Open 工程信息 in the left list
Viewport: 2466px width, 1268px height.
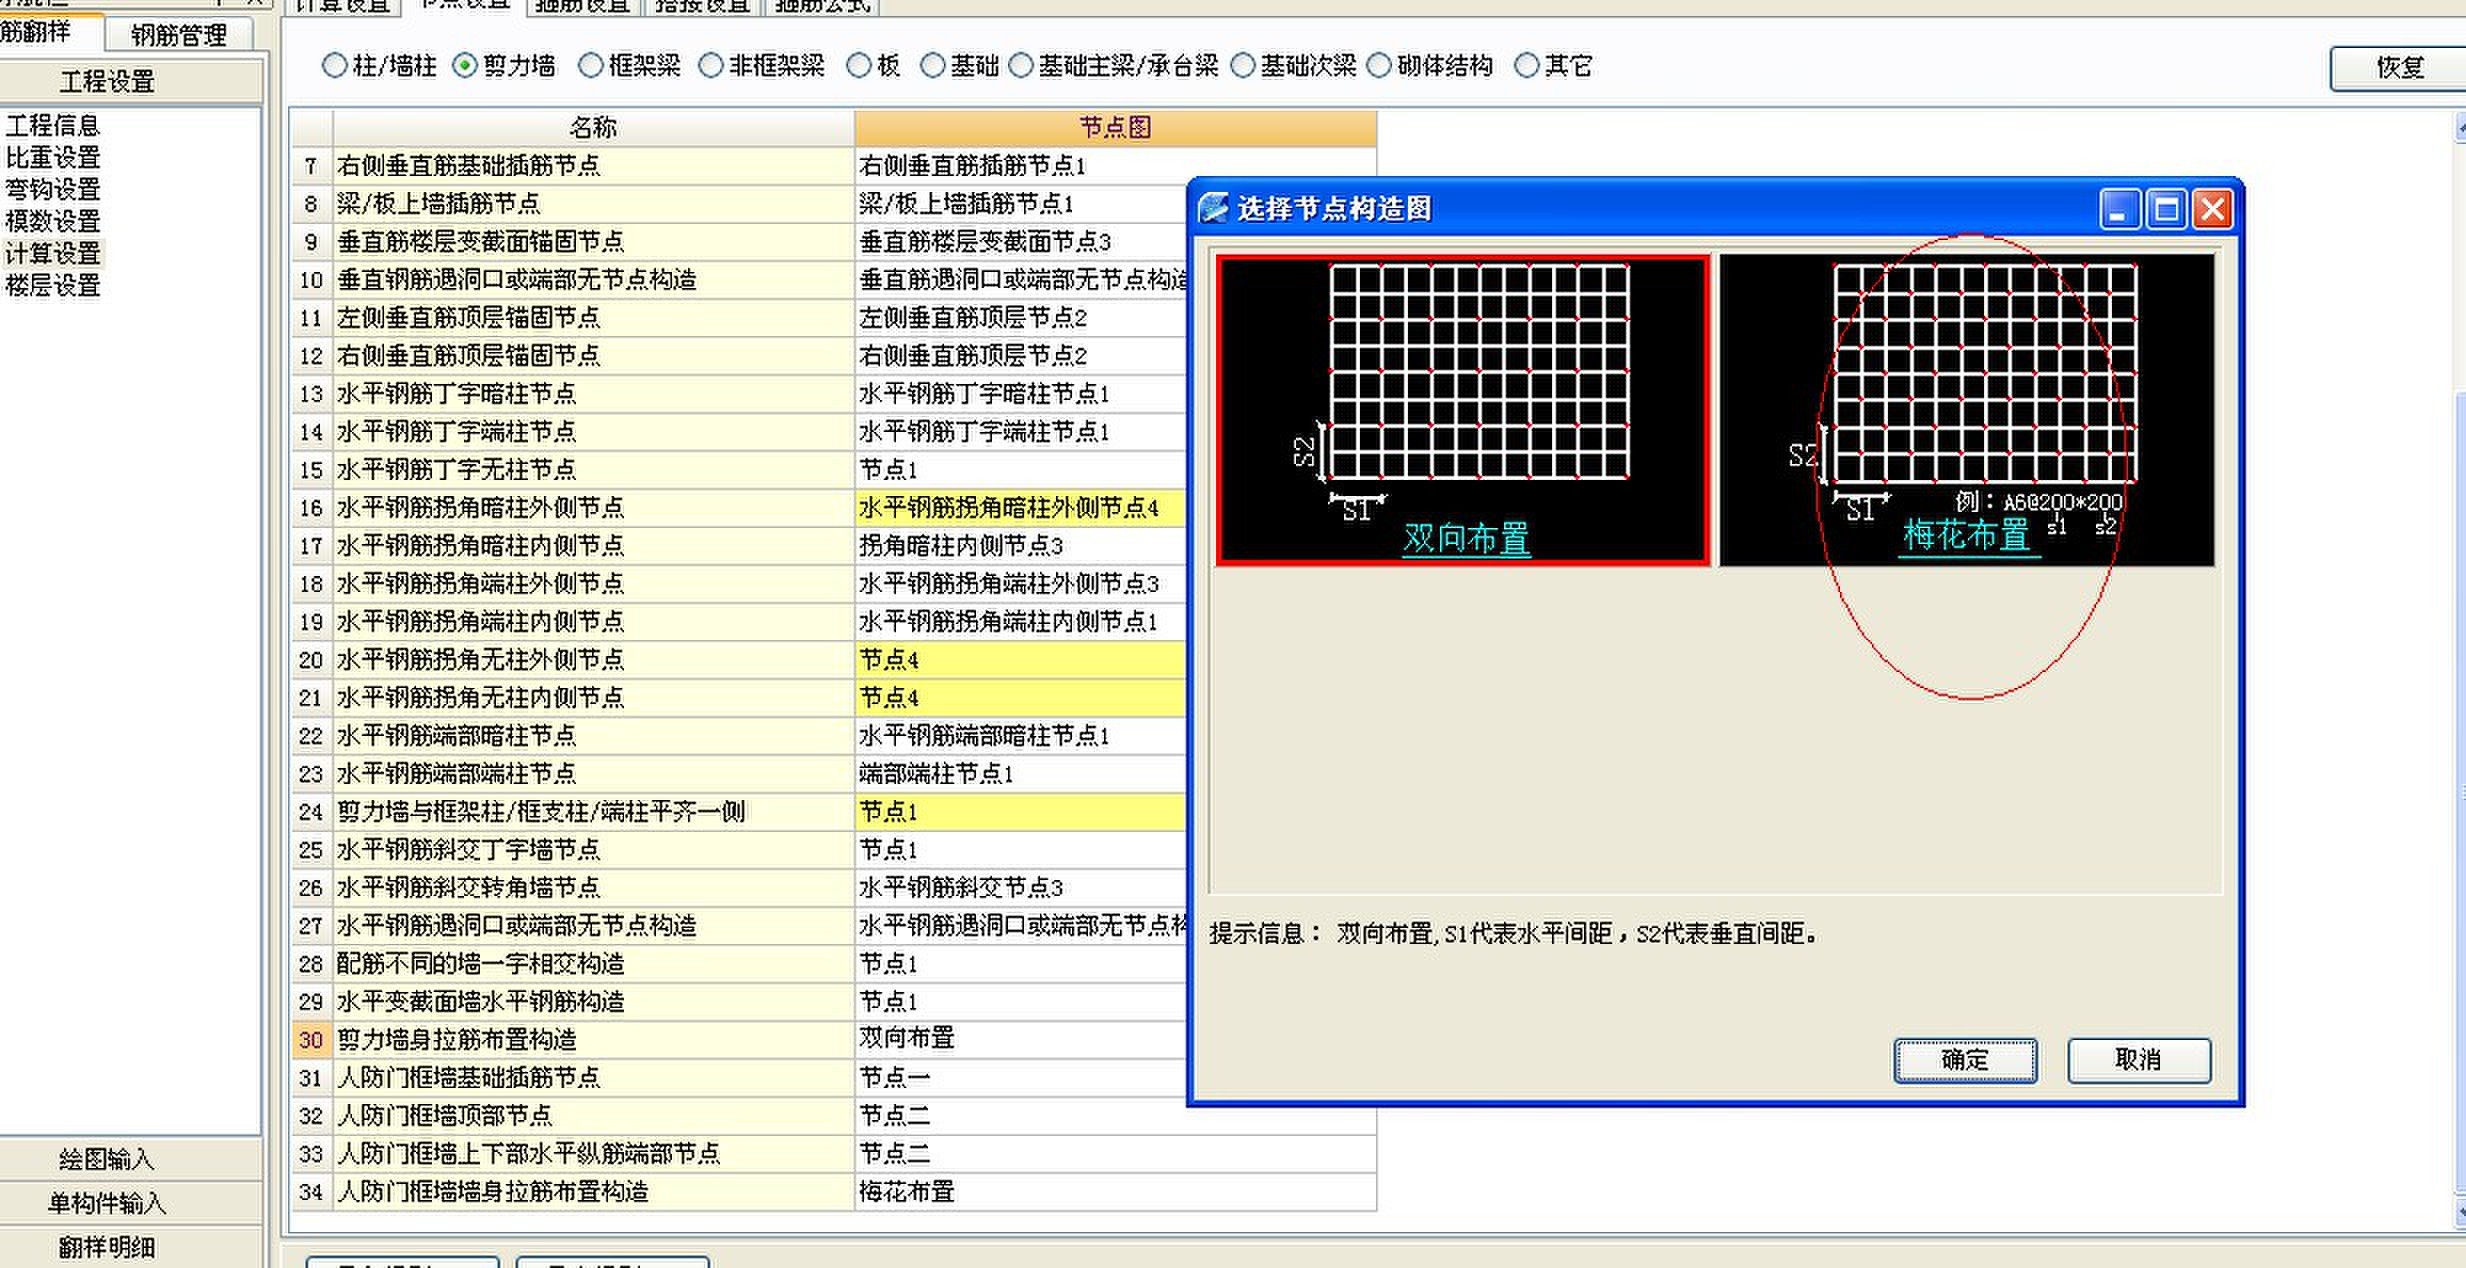click(53, 126)
